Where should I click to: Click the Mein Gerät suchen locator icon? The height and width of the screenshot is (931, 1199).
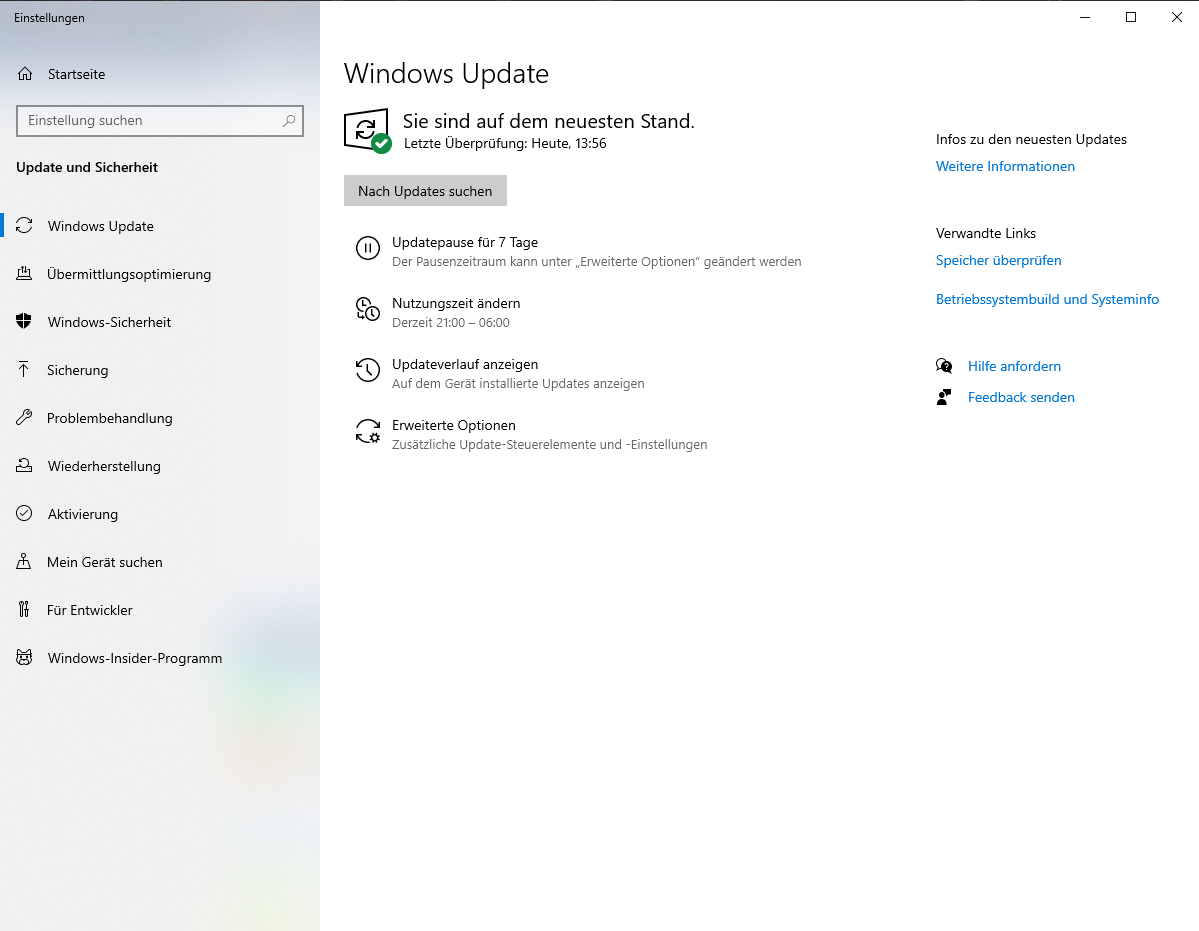(24, 562)
